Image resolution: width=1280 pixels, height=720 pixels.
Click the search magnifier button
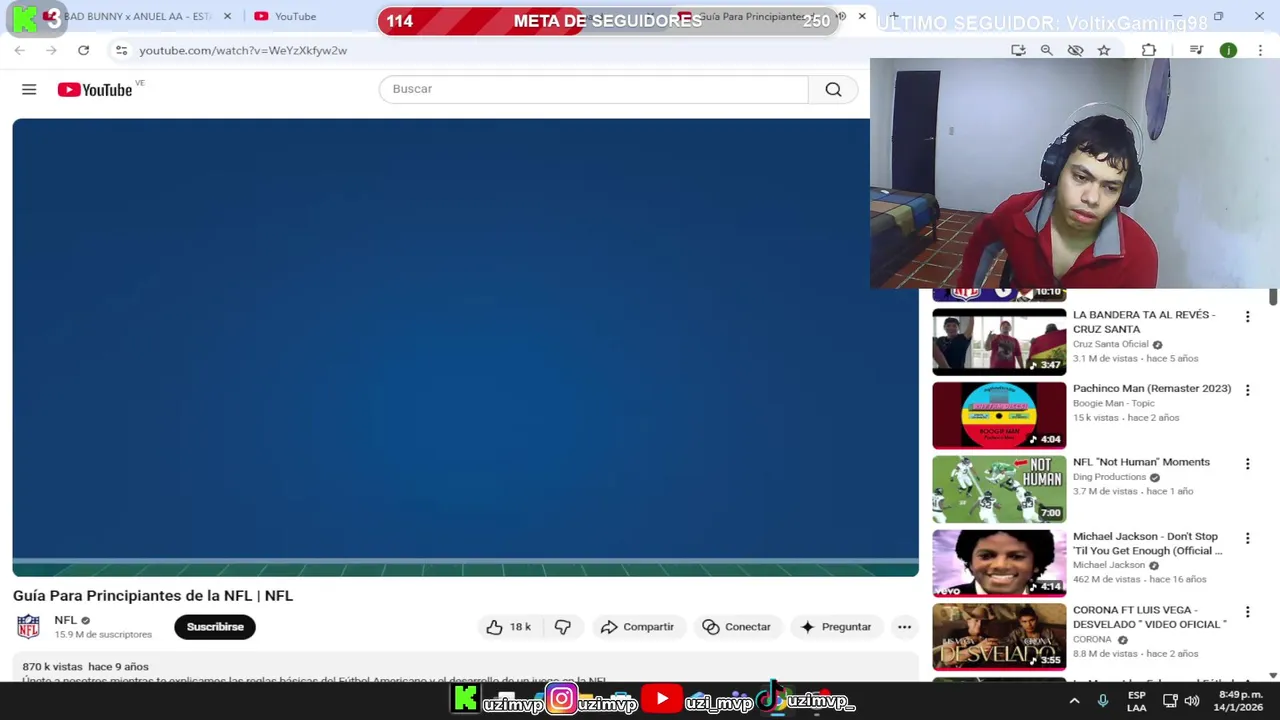(833, 89)
